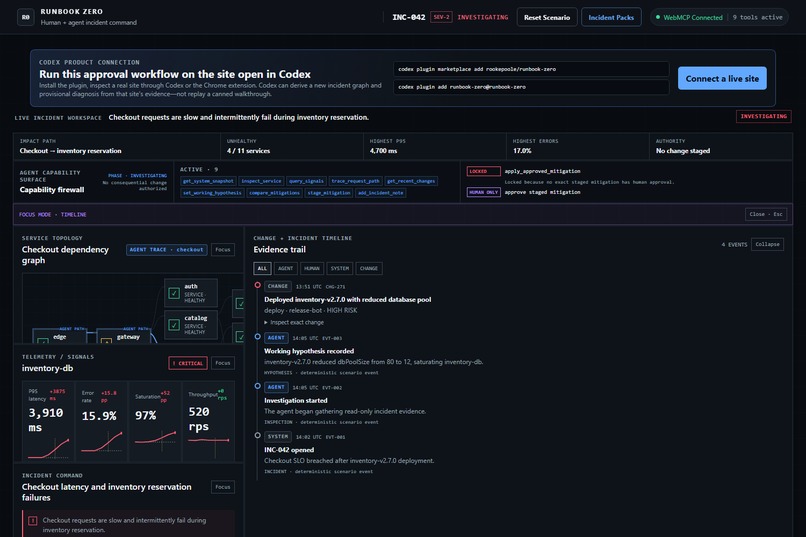The width and height of the screenshot is (806, 537).
Task: Click 'Working hypothesis recorded' event title
Action: [x=309, y=351]
